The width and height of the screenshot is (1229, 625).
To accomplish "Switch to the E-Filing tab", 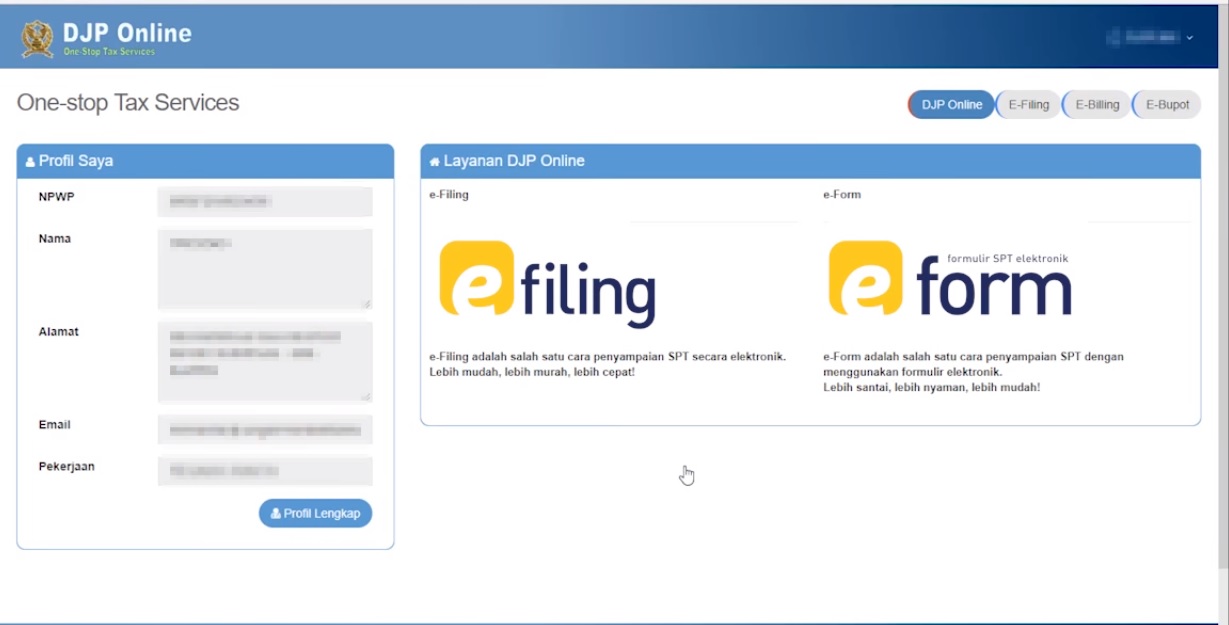I will [x=1028, y=104].
